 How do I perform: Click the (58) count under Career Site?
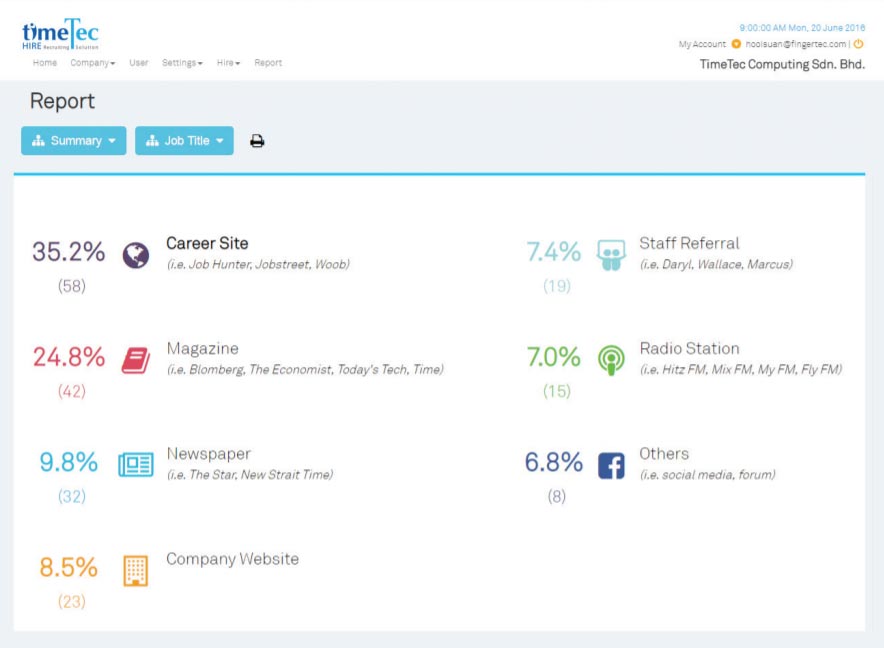[x=72, y=286]
